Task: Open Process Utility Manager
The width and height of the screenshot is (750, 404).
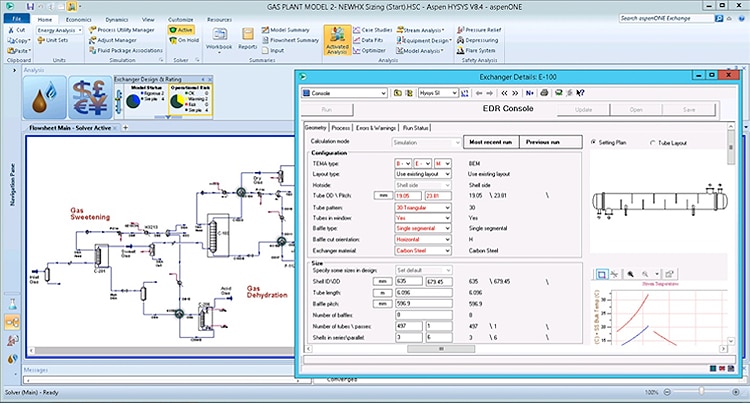Action: click(121, 30)
